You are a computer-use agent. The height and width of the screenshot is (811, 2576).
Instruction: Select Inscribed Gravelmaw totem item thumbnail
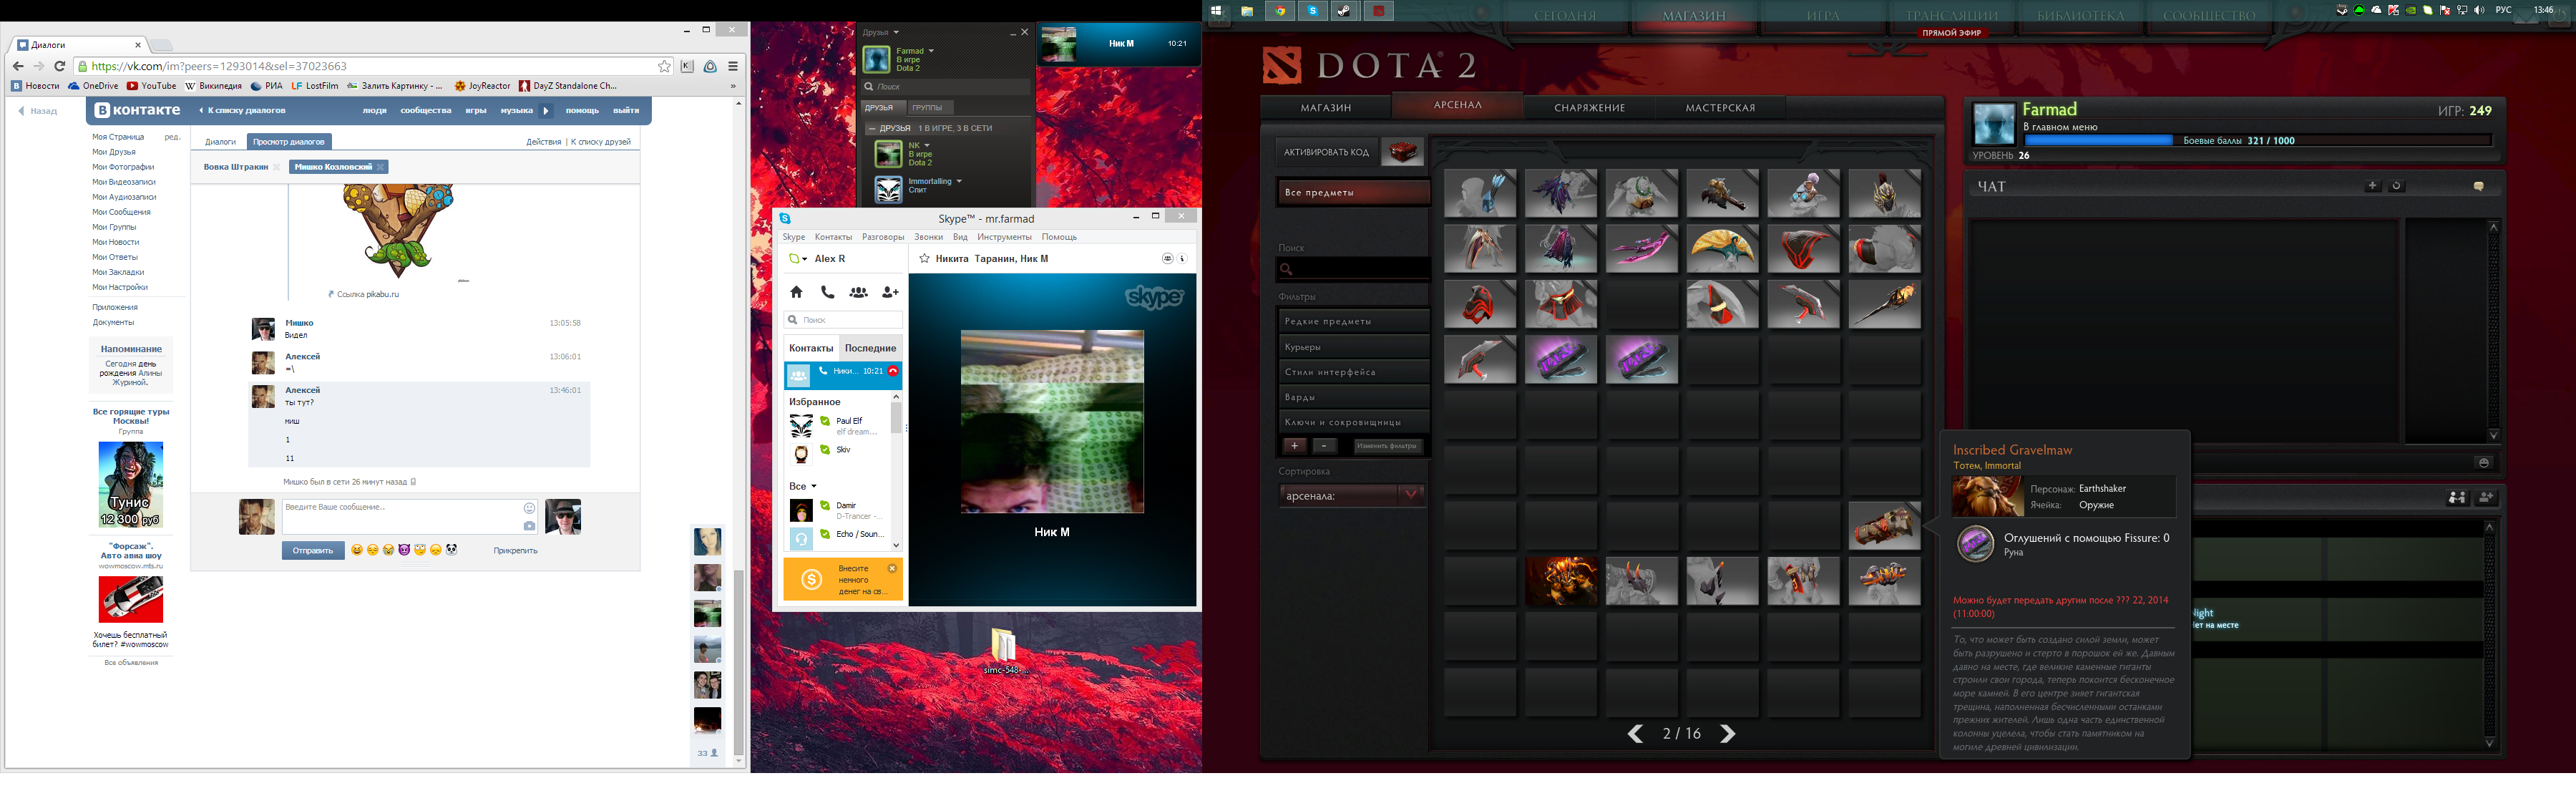tap(1883, 526)
